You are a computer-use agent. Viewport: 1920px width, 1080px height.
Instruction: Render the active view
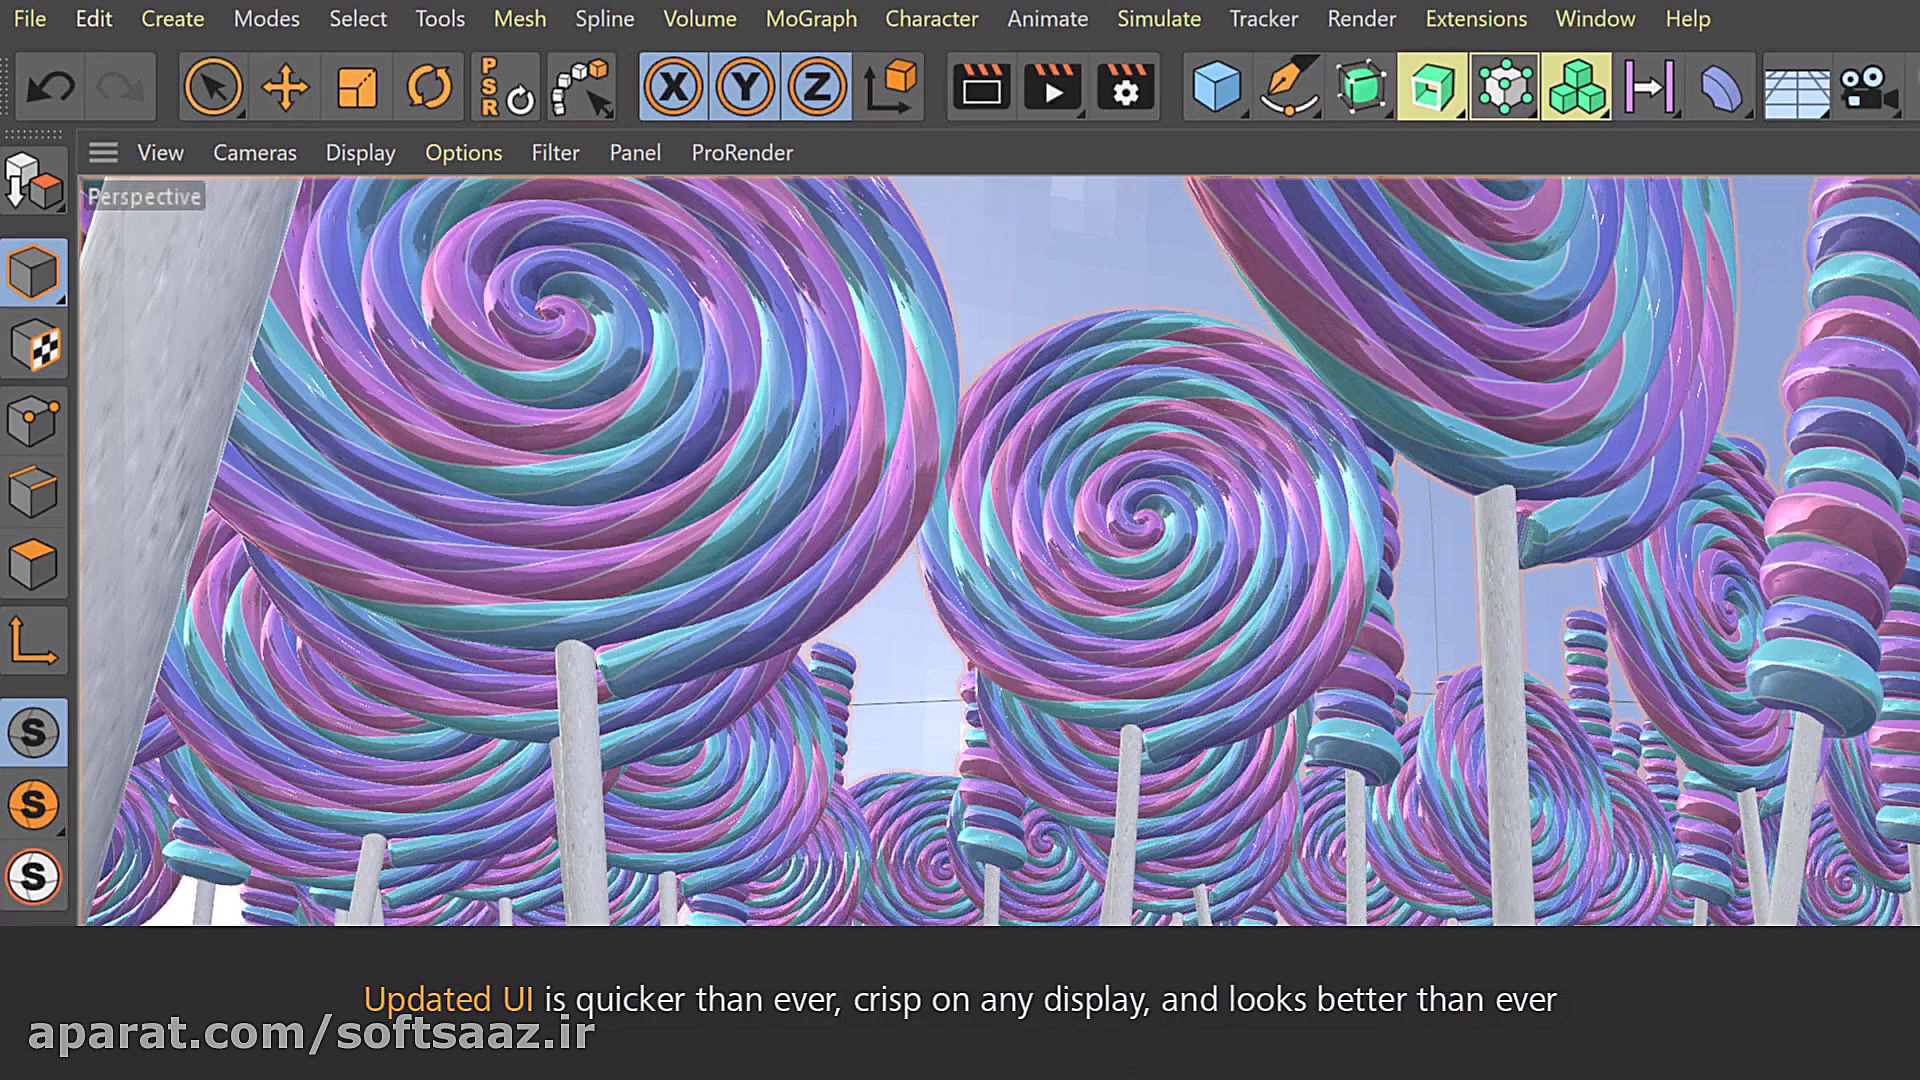pos(980,87)
